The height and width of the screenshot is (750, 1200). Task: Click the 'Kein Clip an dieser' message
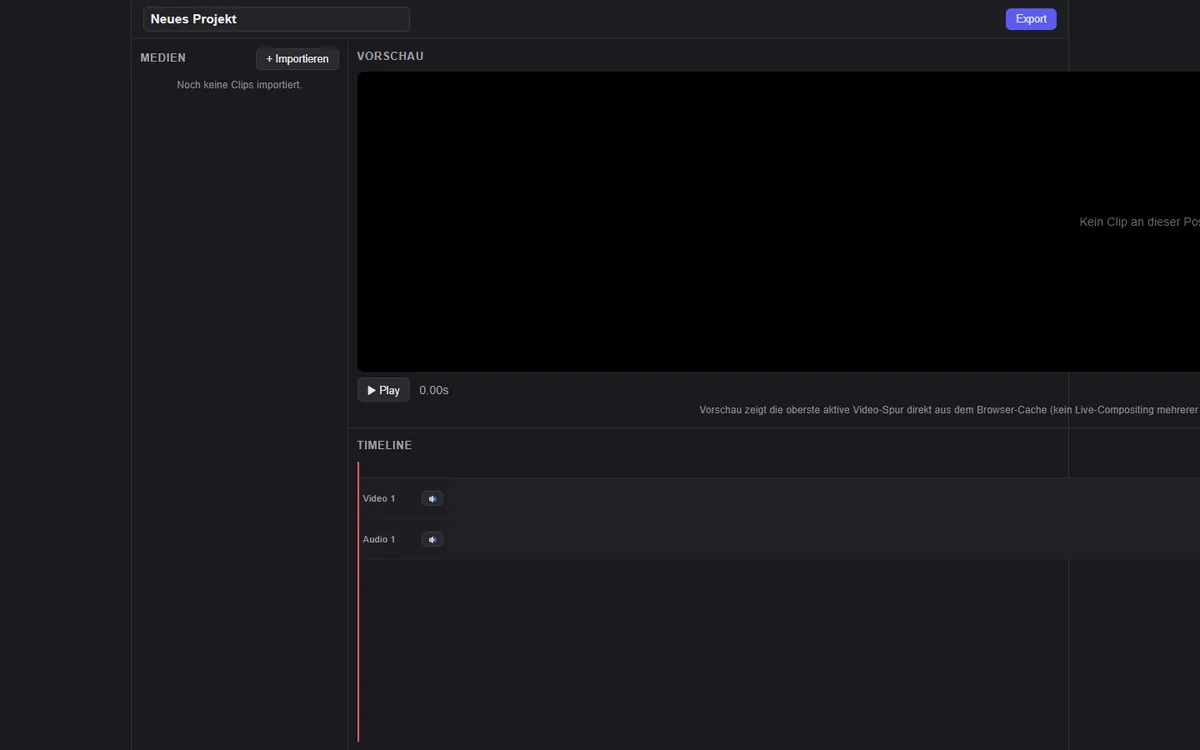click(1140, 222)
